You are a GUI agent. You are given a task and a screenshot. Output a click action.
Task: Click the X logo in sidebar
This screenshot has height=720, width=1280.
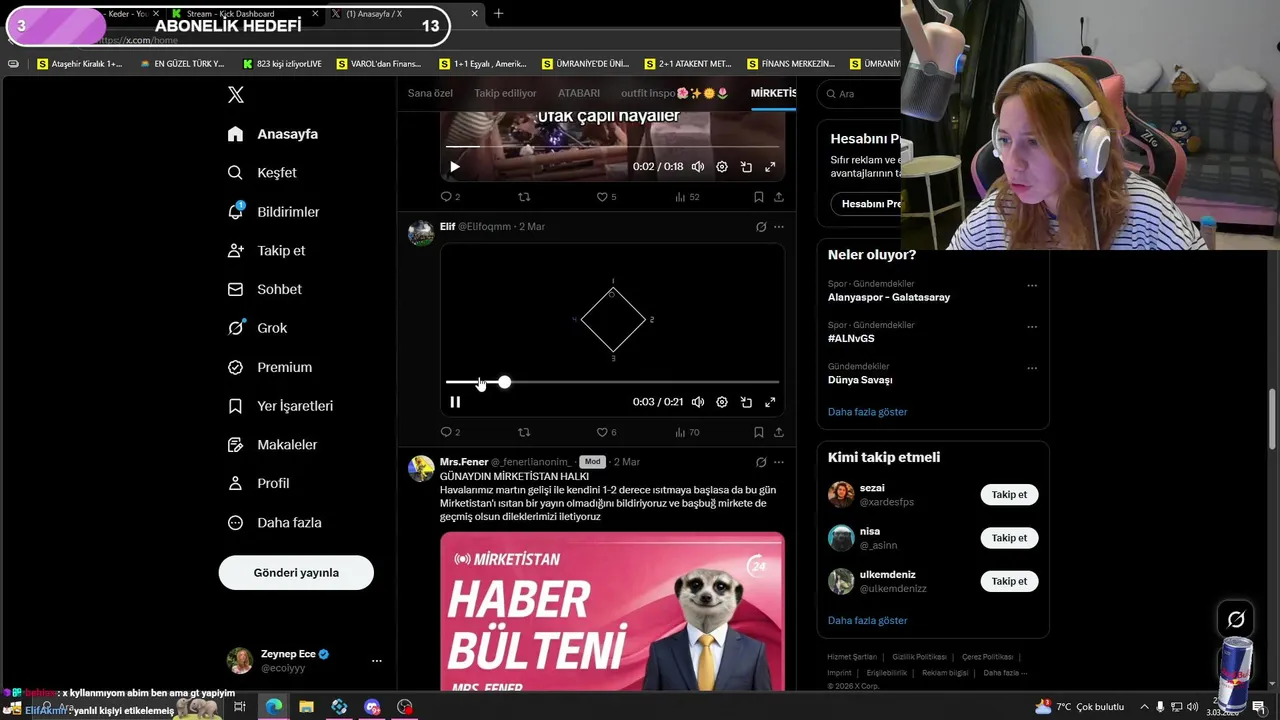pos(236,95)
